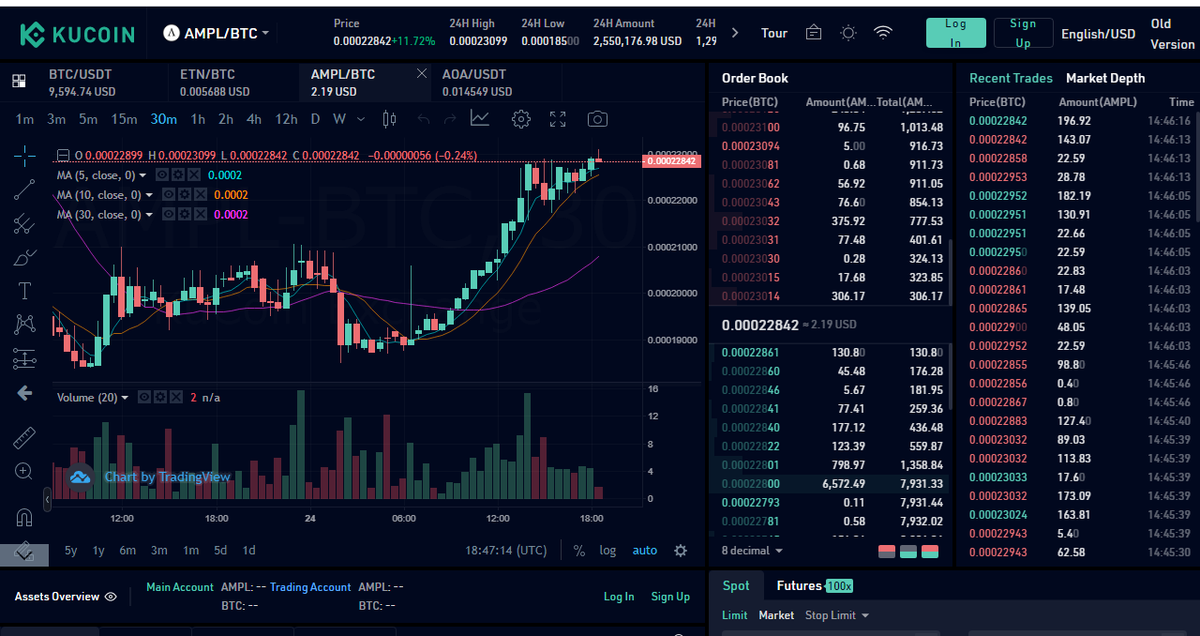1200x636 pixels.
Task: Toggle the magnet mode tool
Action: 25,516
